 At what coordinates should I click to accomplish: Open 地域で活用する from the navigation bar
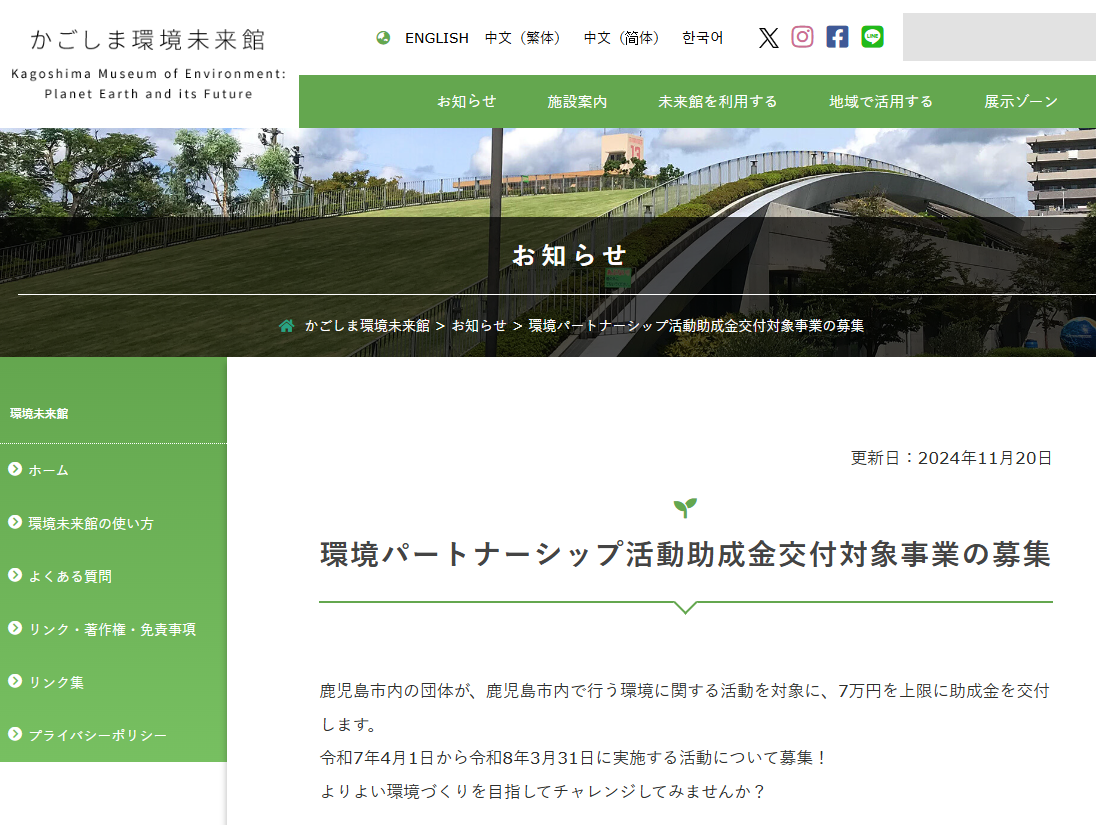point(880,101)
